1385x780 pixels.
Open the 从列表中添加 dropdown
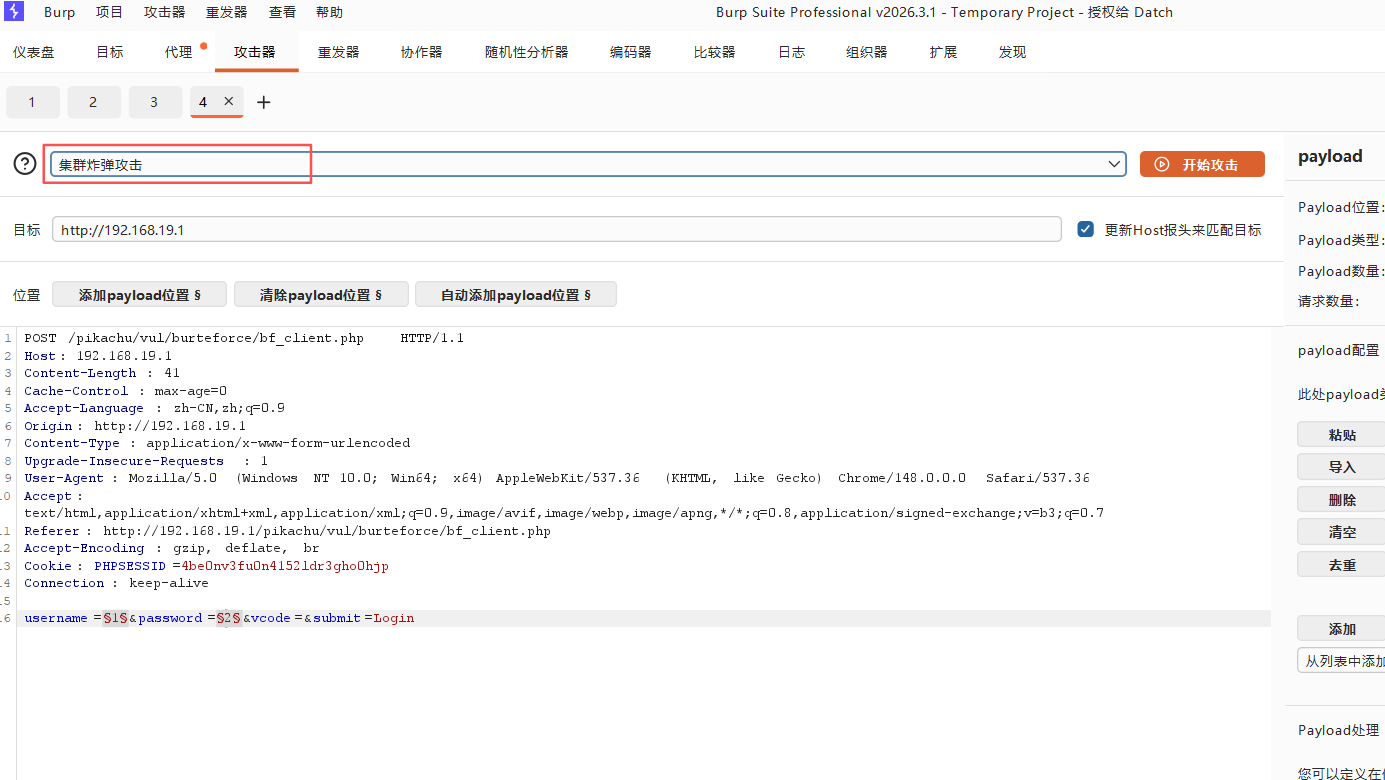1341,661
